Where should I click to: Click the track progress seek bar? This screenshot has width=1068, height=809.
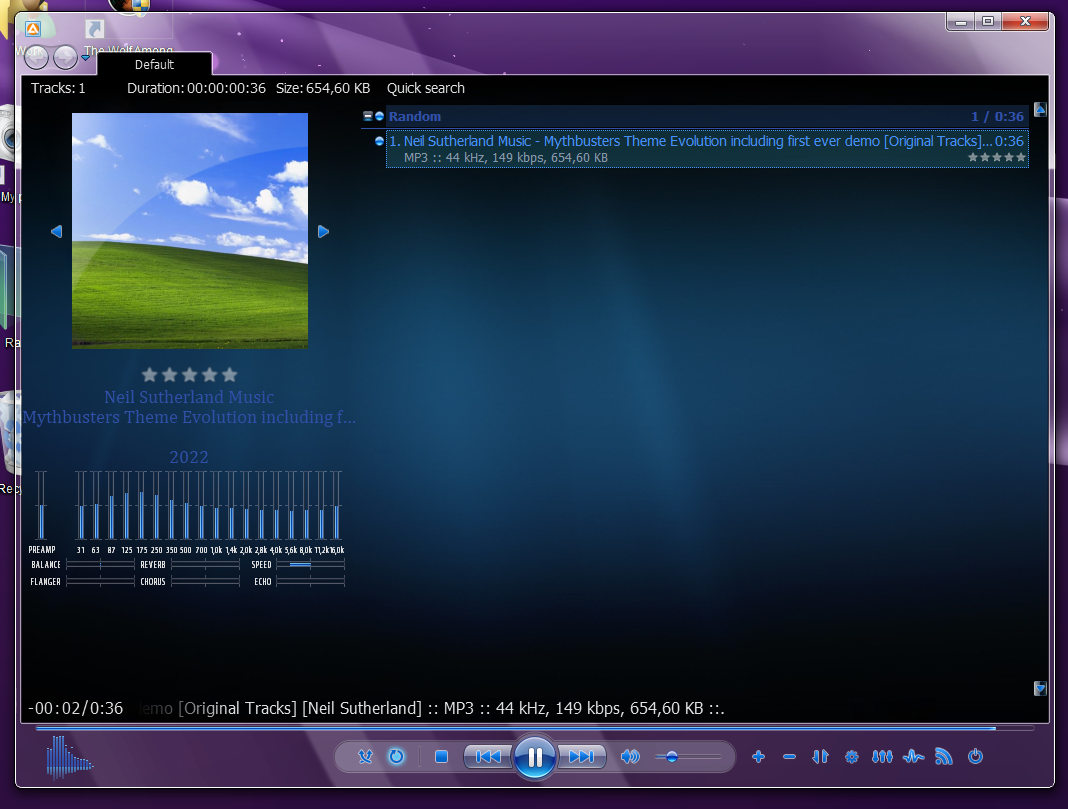[x=535, y=728]
